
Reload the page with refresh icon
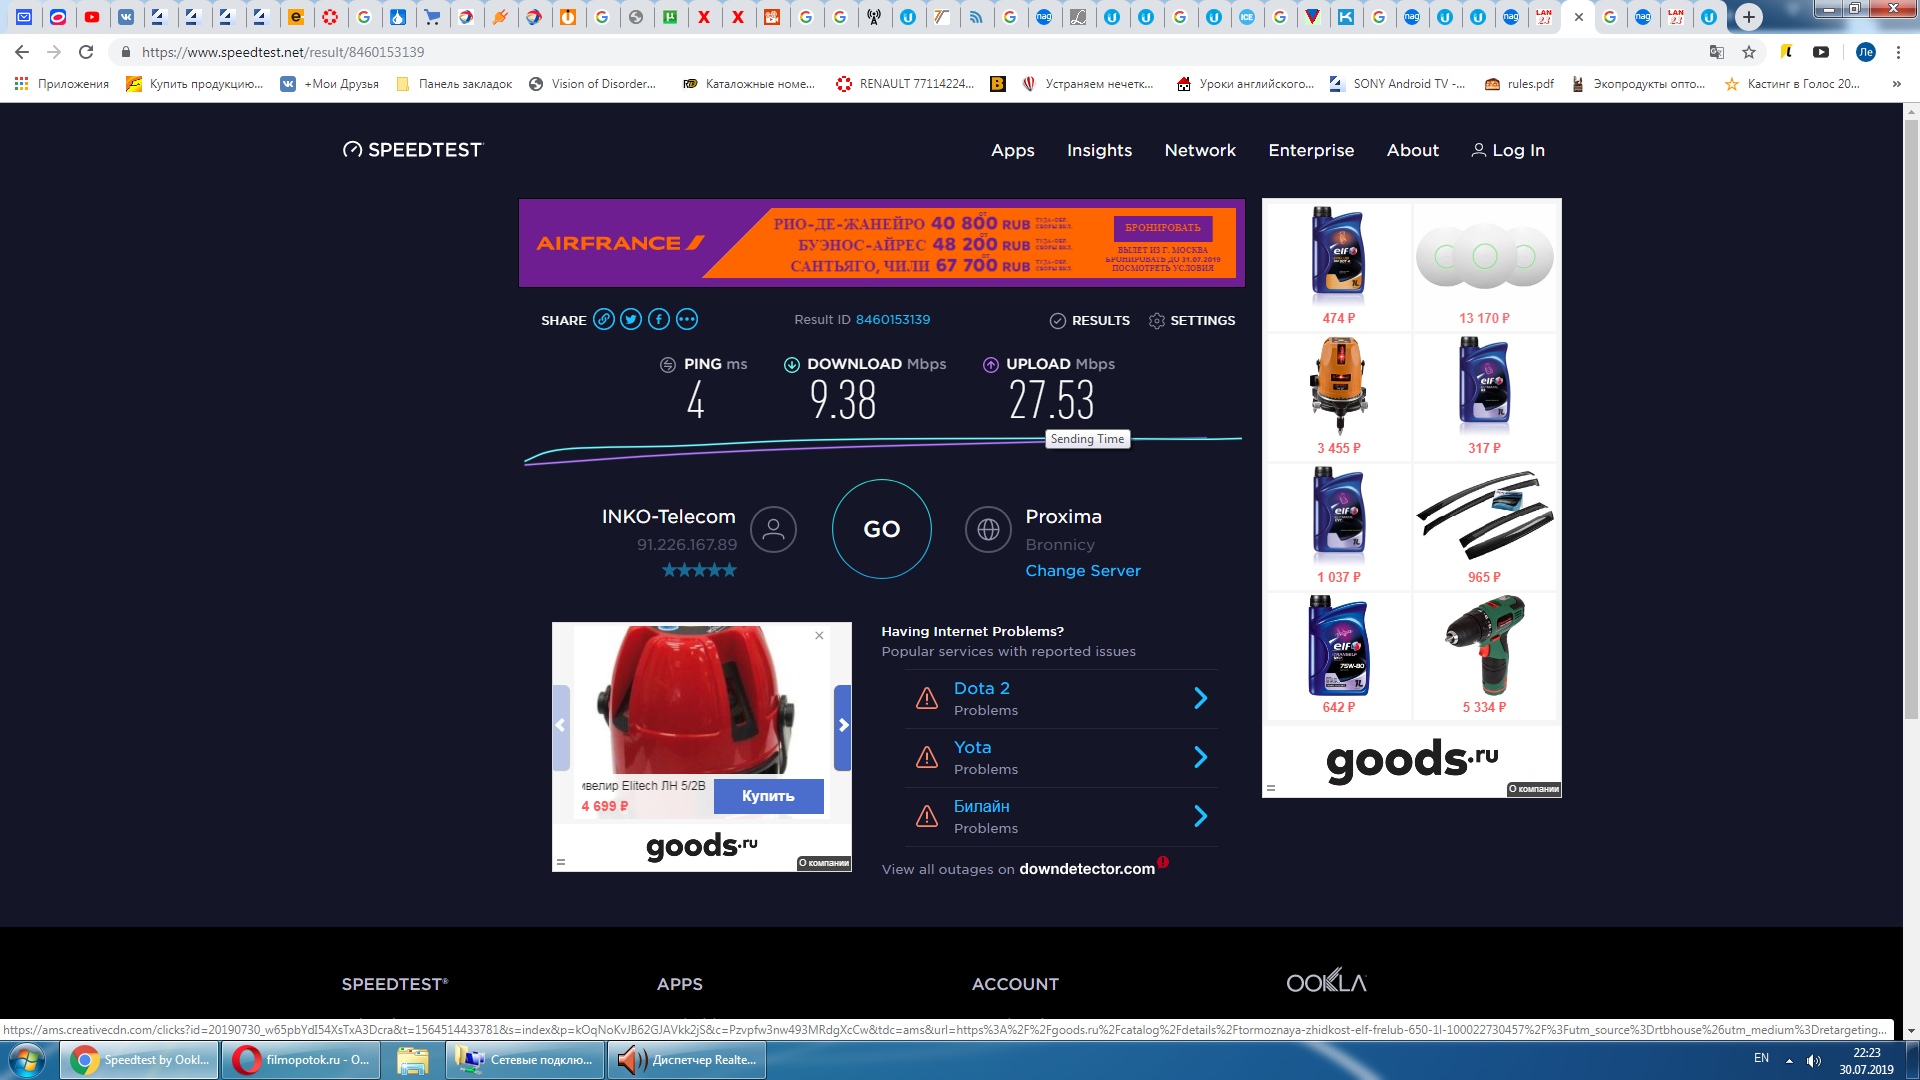coord(86,52)
